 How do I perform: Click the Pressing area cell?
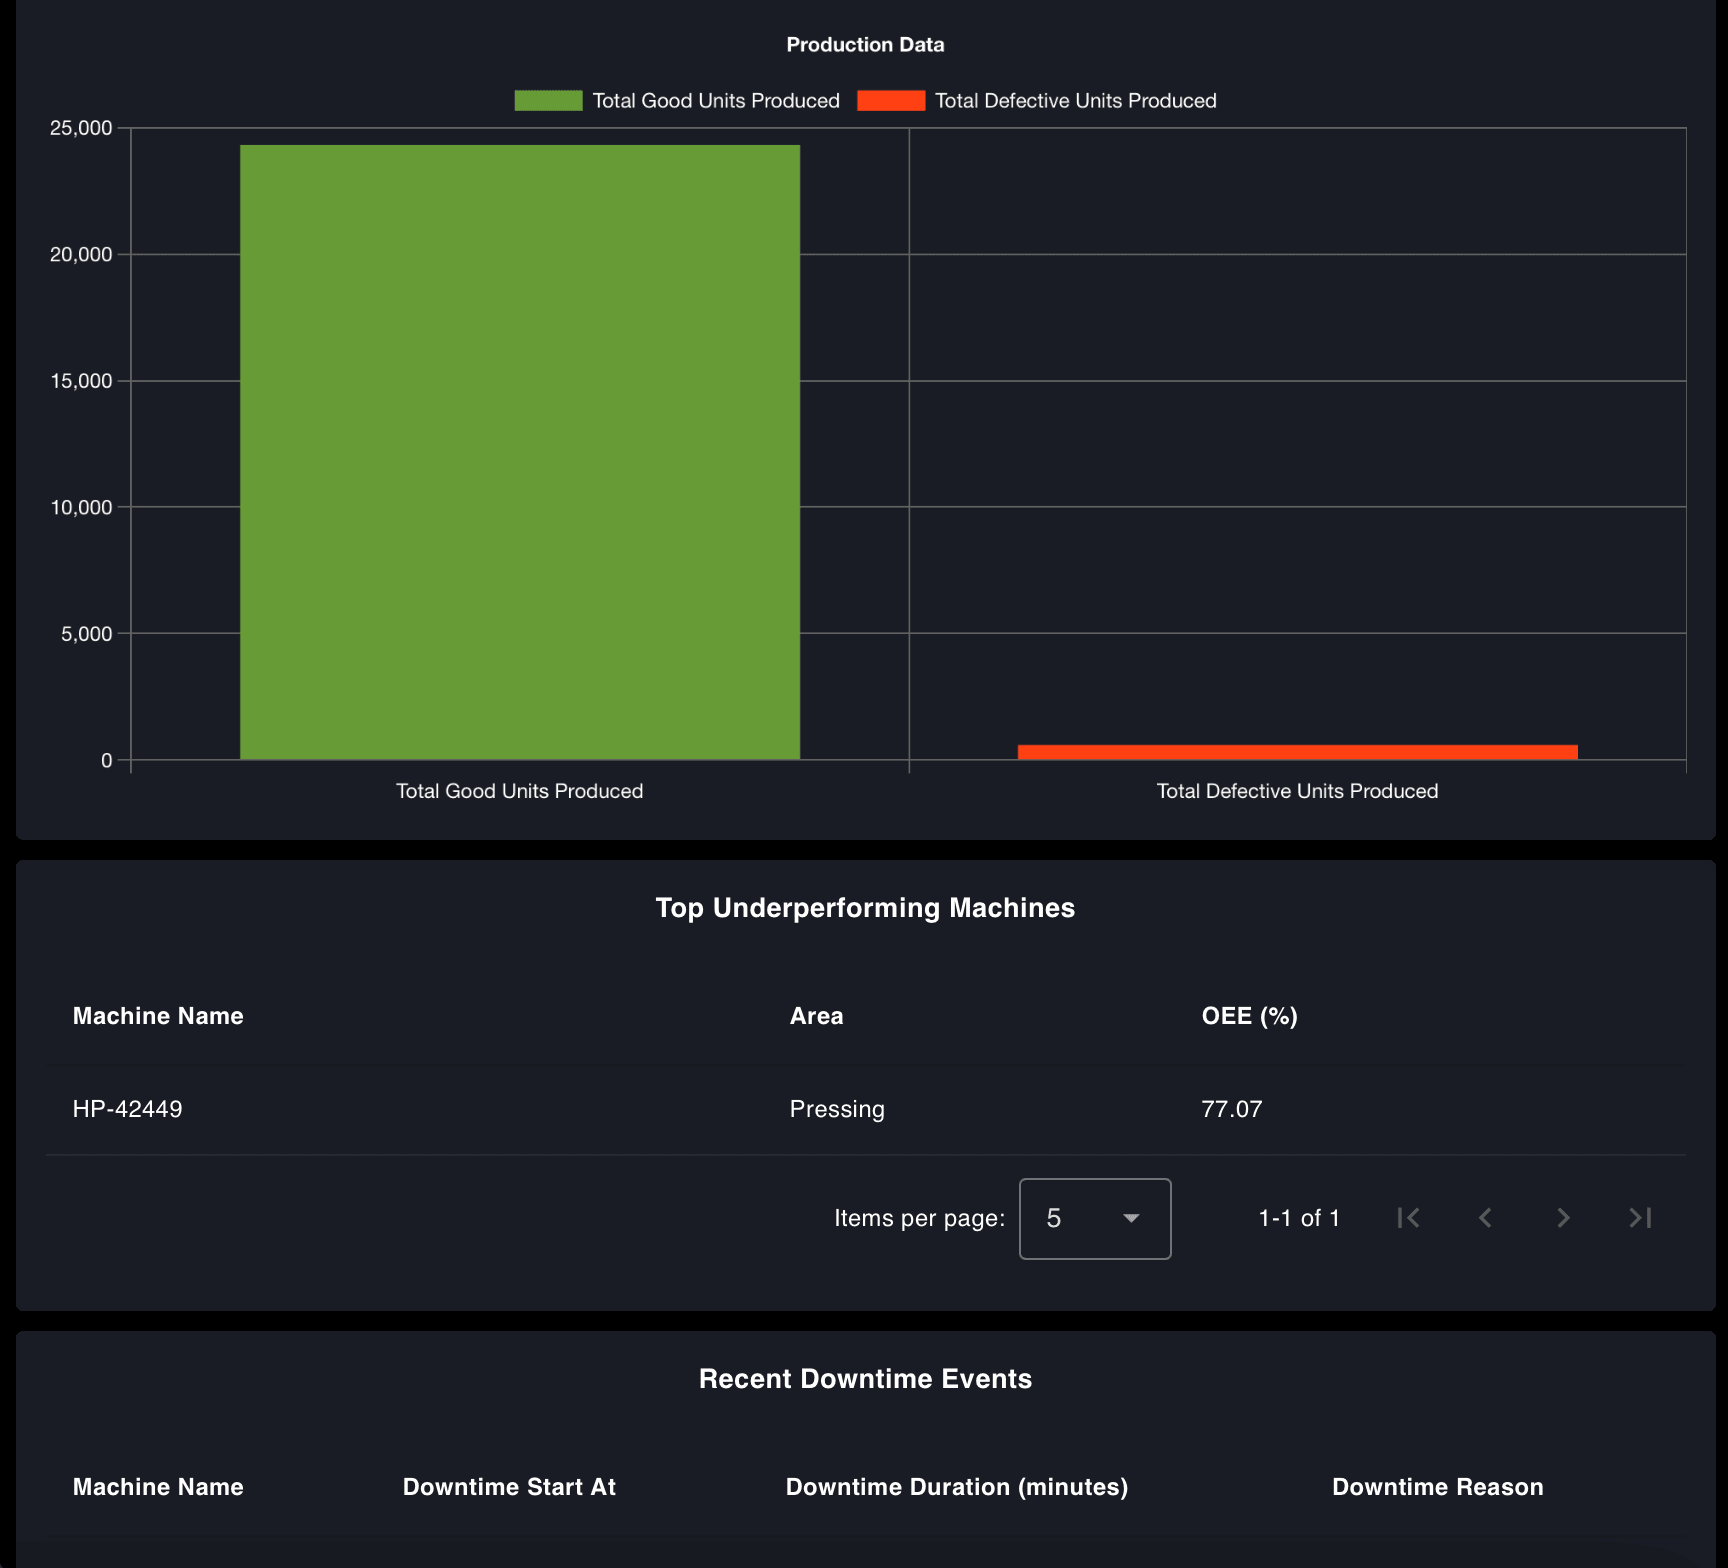(836, 1108)
